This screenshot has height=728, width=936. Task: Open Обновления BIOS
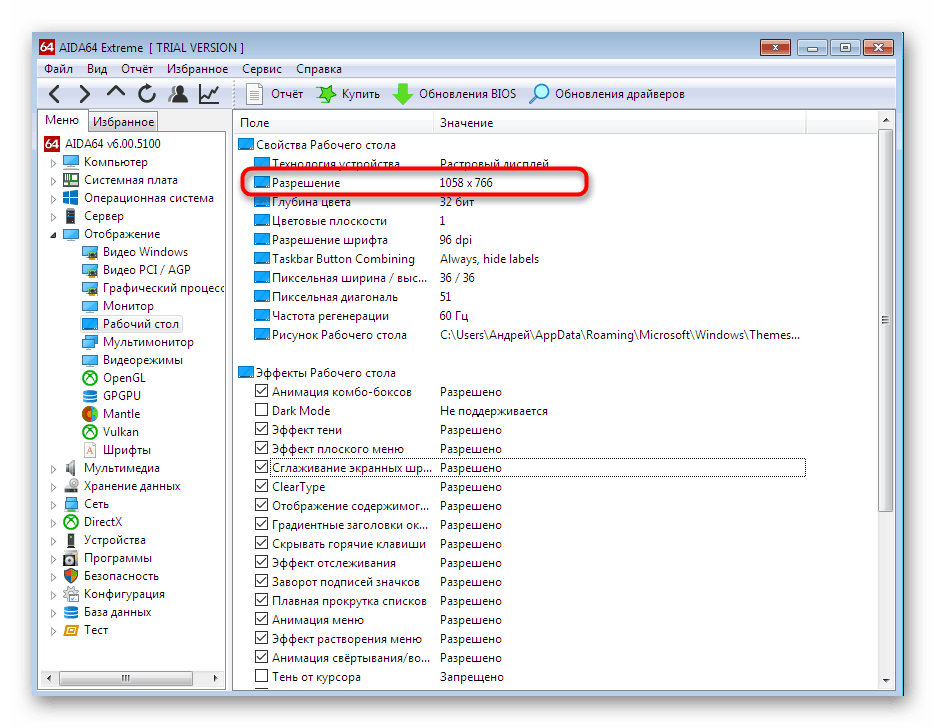[x=455, y=94]
